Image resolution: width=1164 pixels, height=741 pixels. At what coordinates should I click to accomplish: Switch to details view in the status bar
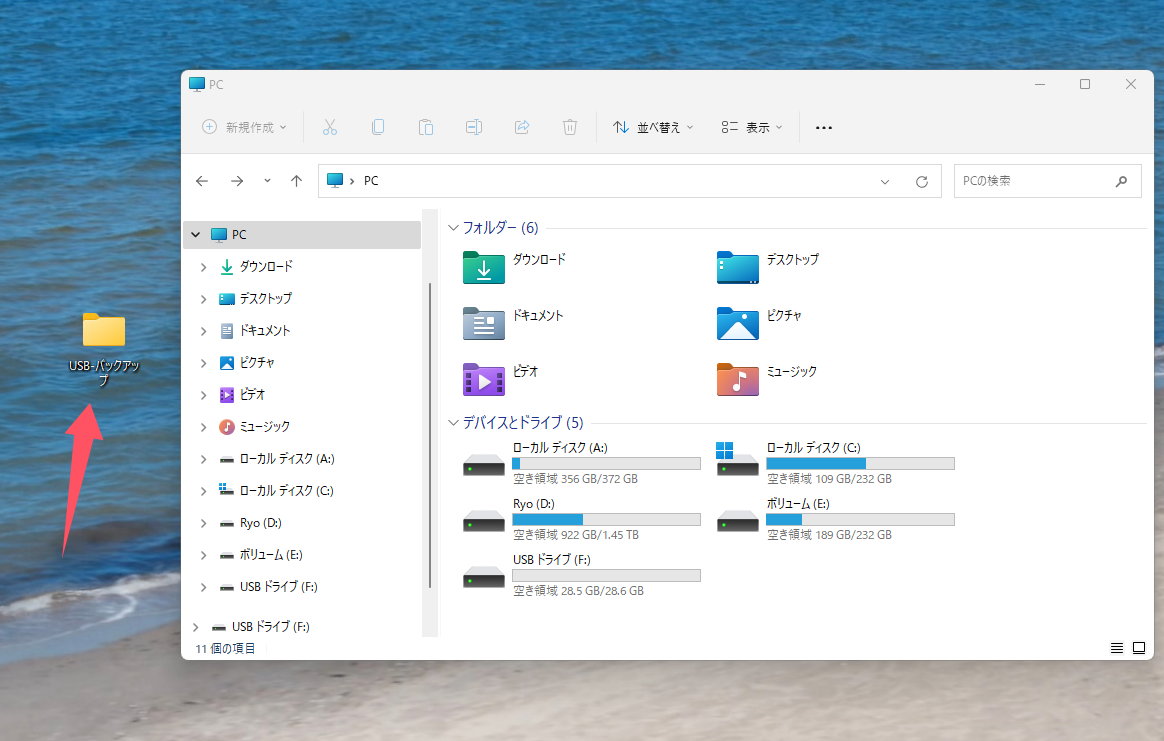(x=1116, y=648)
